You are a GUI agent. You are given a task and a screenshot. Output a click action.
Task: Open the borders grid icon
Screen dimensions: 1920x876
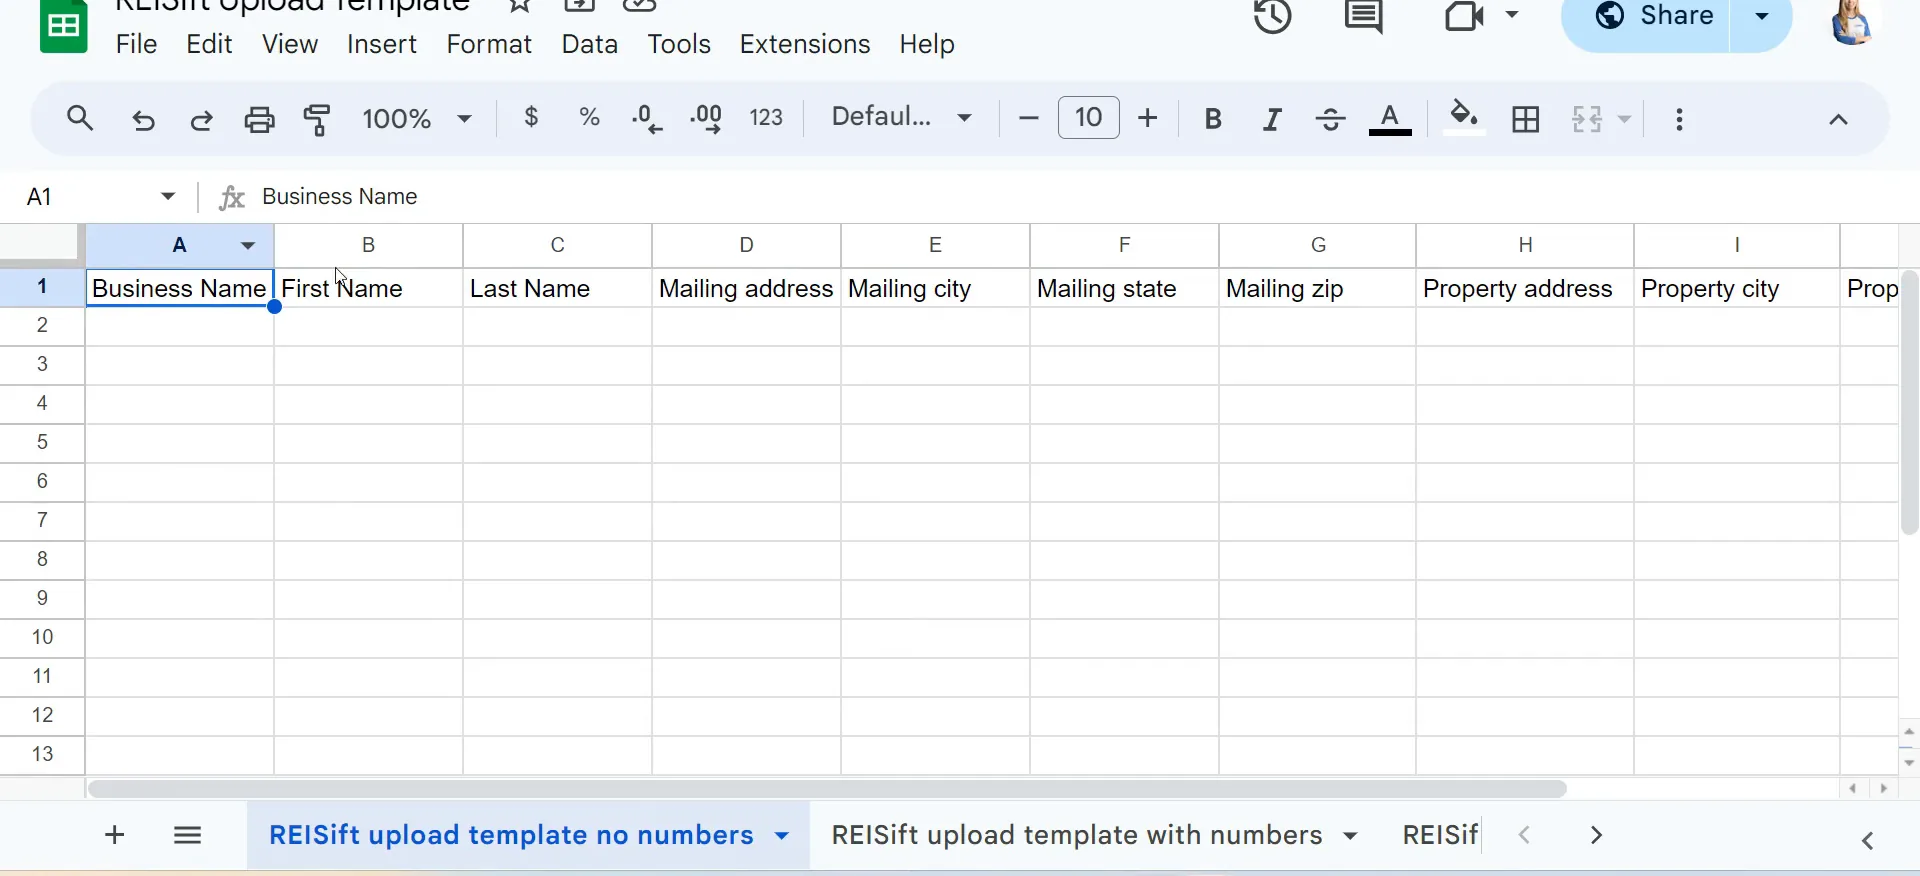[1526, 120]
